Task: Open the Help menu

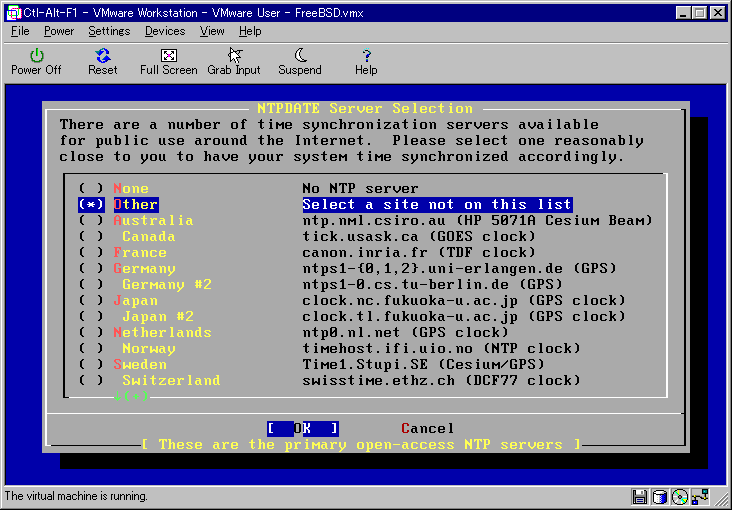Action: click(250, 31)
